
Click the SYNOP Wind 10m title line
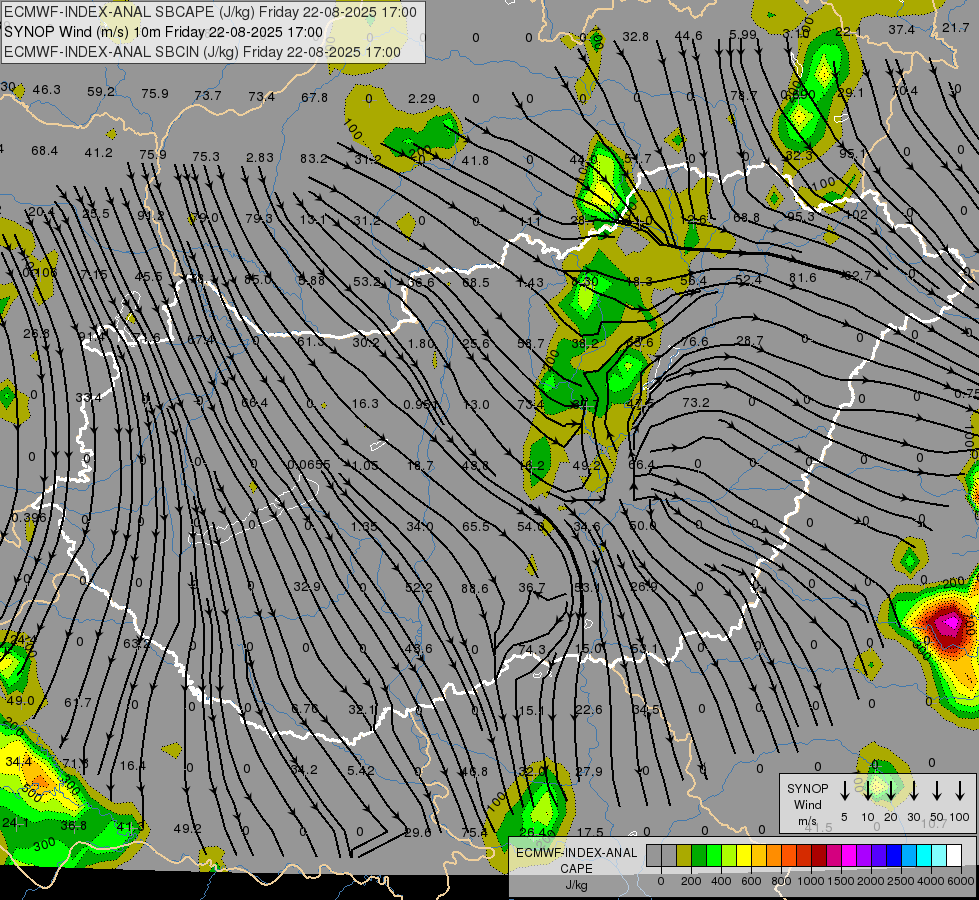click(164, 32)
